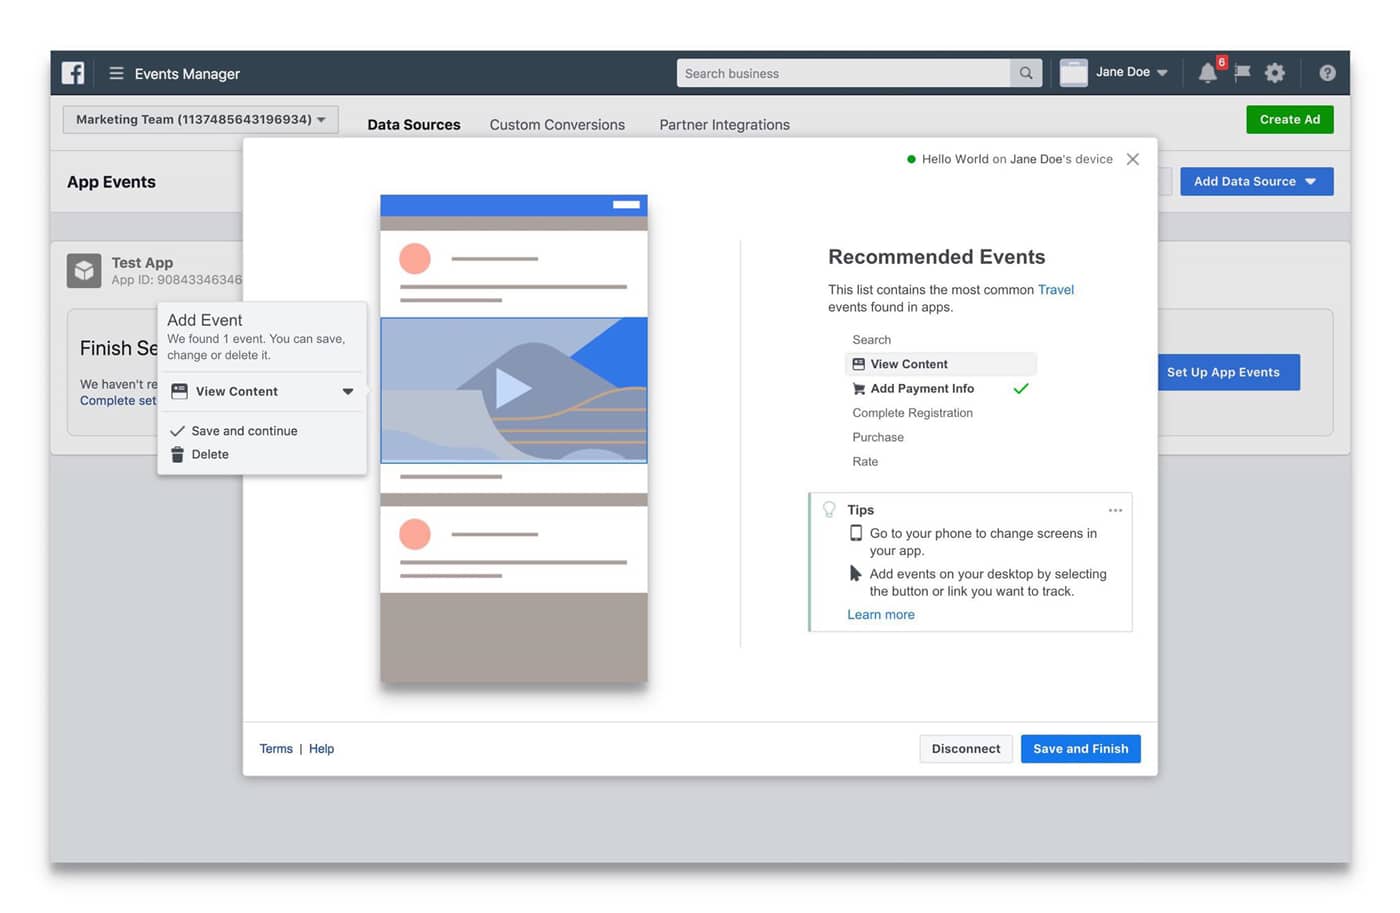Click the Search business input field
This screenshot has width=1400, height=913.
843,73
